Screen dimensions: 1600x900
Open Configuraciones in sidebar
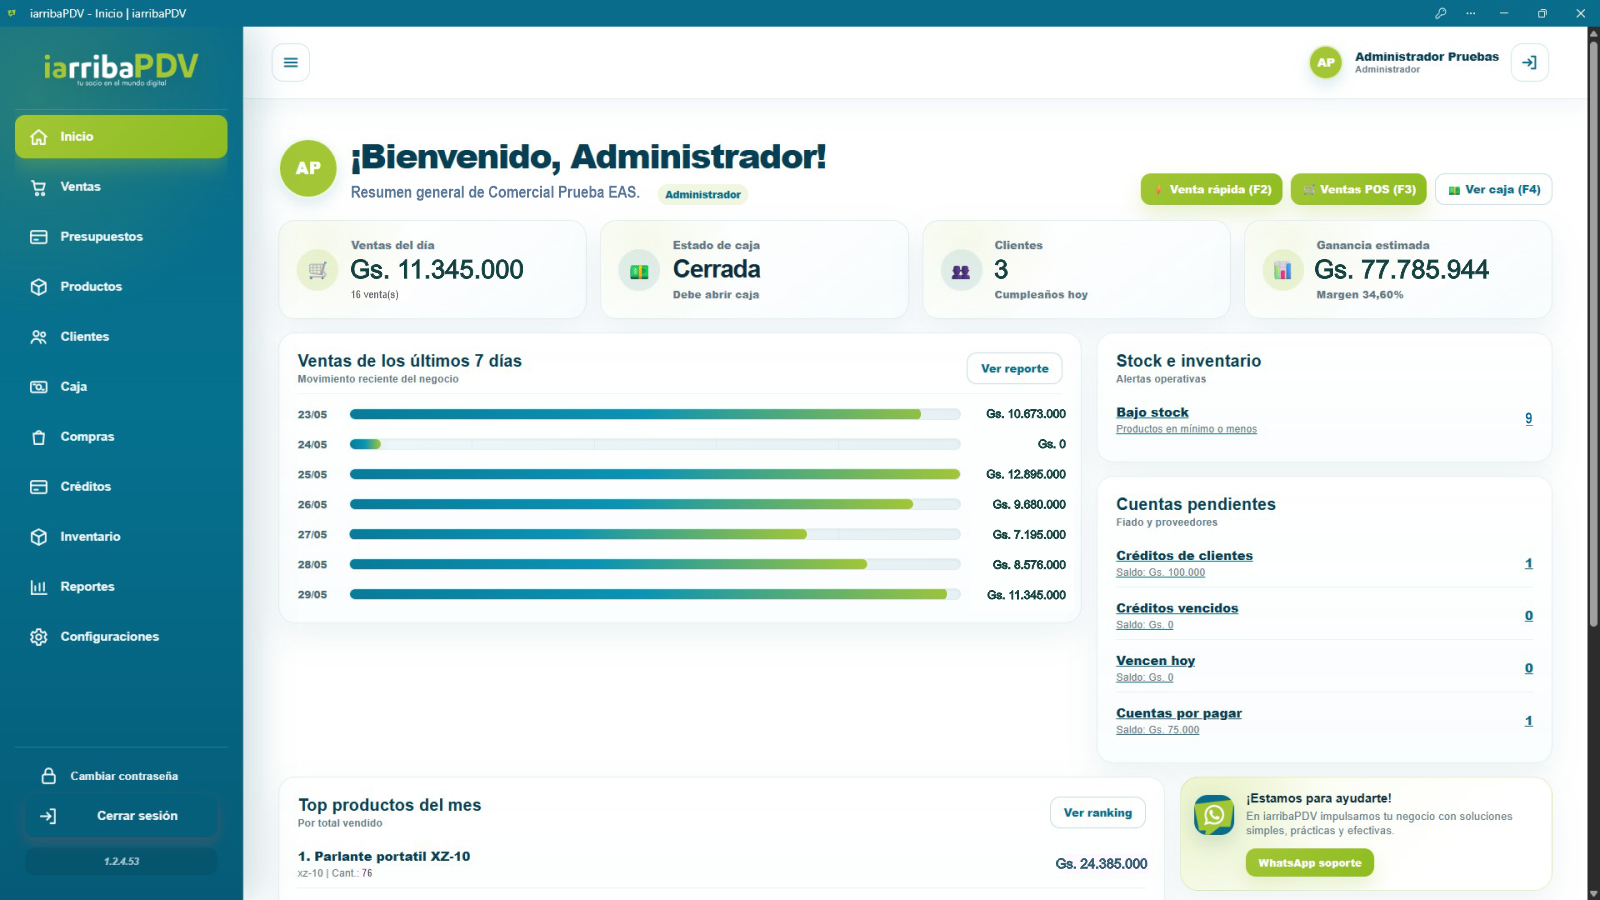[121, 637]
